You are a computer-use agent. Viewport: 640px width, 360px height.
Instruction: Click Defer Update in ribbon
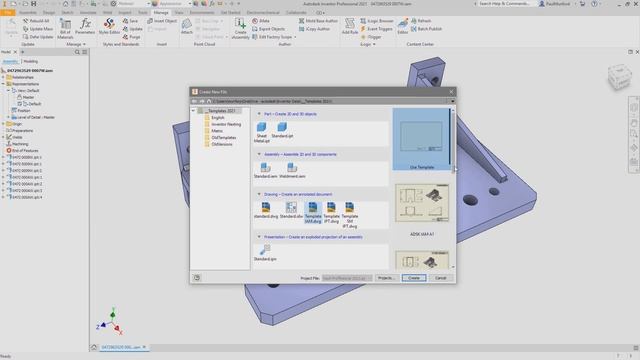tap(38, 37)
